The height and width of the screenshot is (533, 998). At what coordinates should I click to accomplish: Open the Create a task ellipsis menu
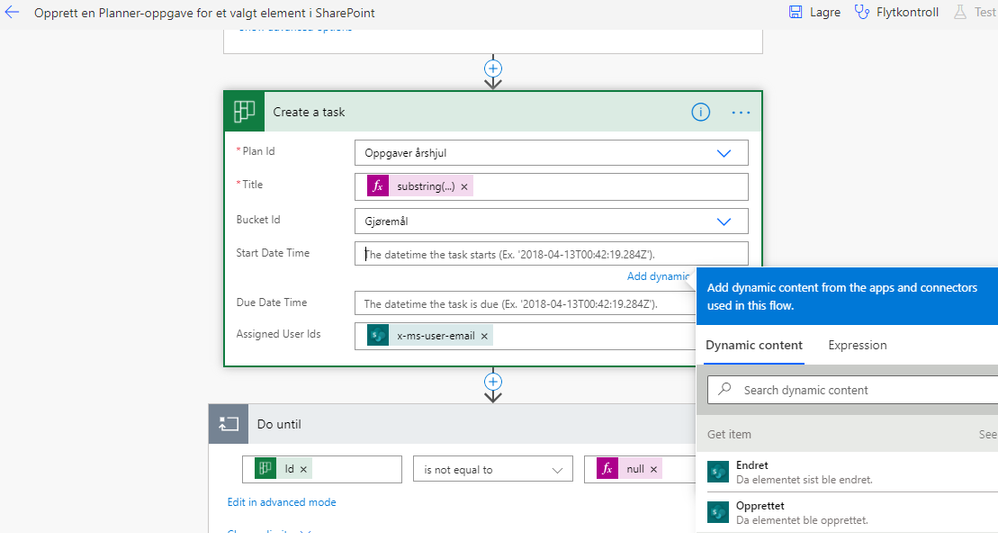tap(740, 112)
